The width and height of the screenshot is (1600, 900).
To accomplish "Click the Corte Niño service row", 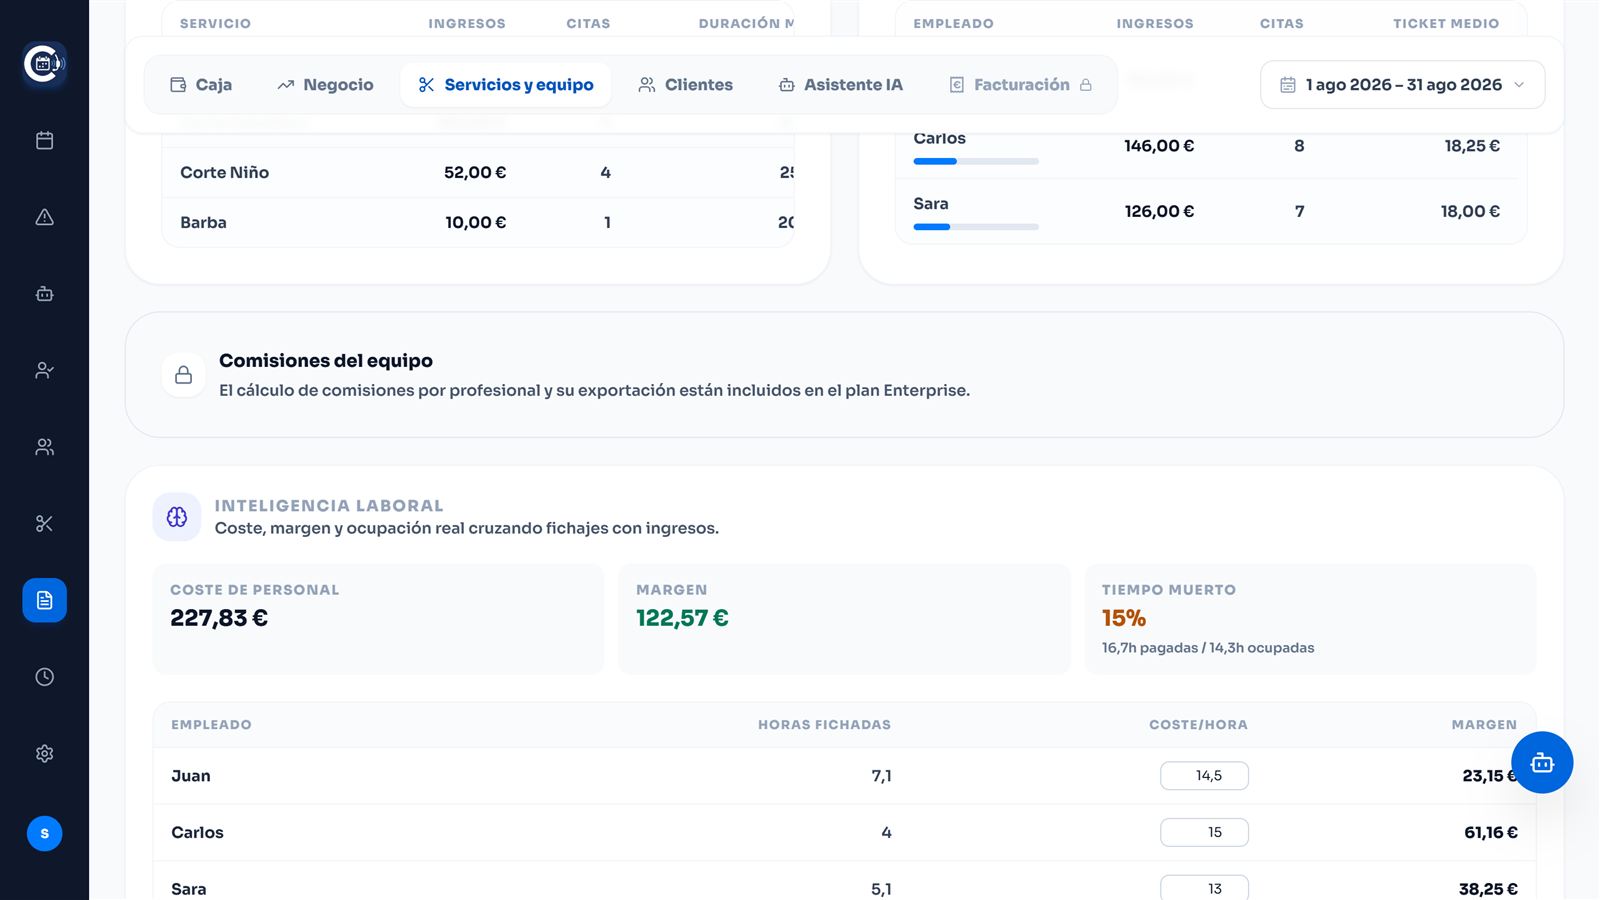I will 478,172.
